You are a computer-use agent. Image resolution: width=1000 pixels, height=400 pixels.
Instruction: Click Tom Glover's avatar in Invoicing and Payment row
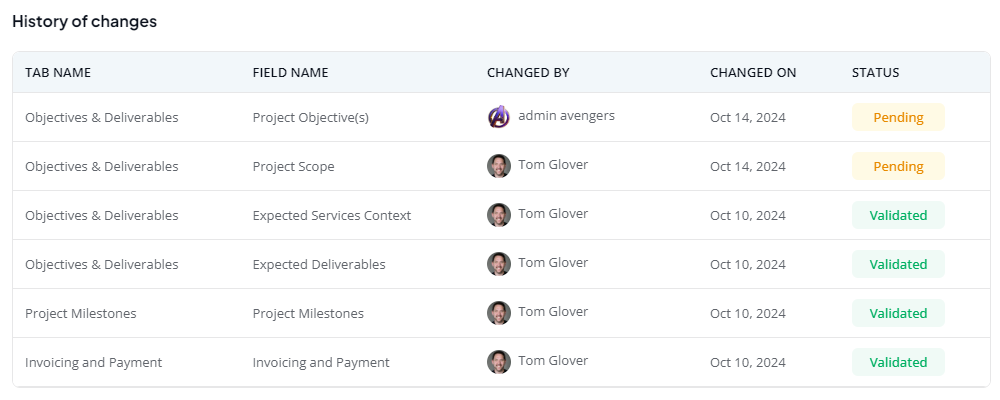[x=499, y=362]
